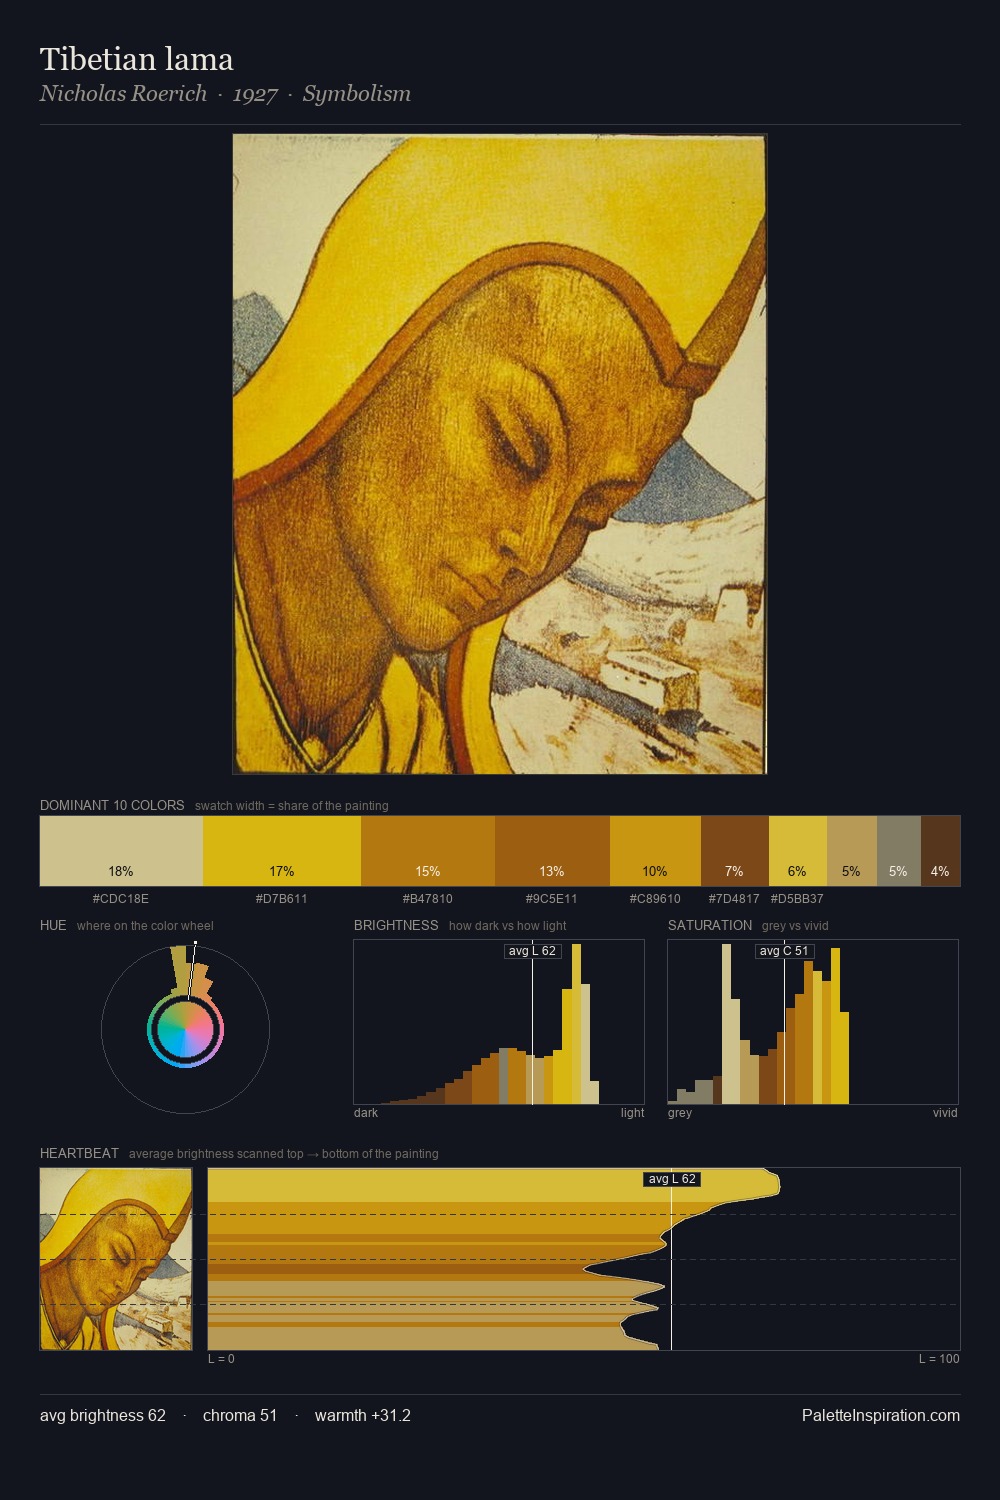The image size is (1000, 1500).
Task: Open PaletteInspiration.com link
Action: point(881,1415)
